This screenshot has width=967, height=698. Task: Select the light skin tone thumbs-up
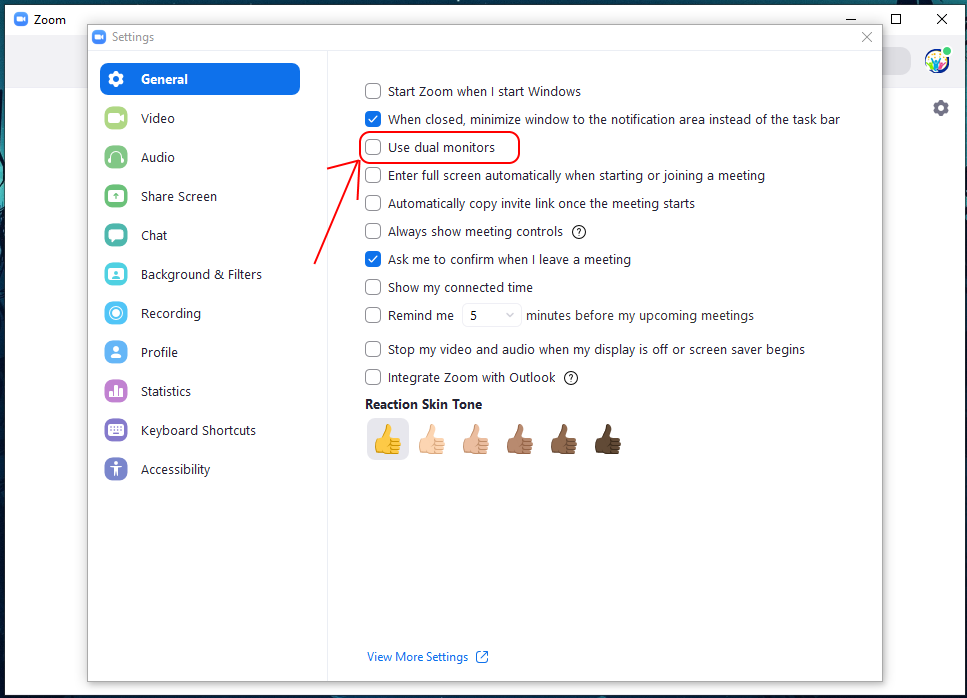coord(432,439)
